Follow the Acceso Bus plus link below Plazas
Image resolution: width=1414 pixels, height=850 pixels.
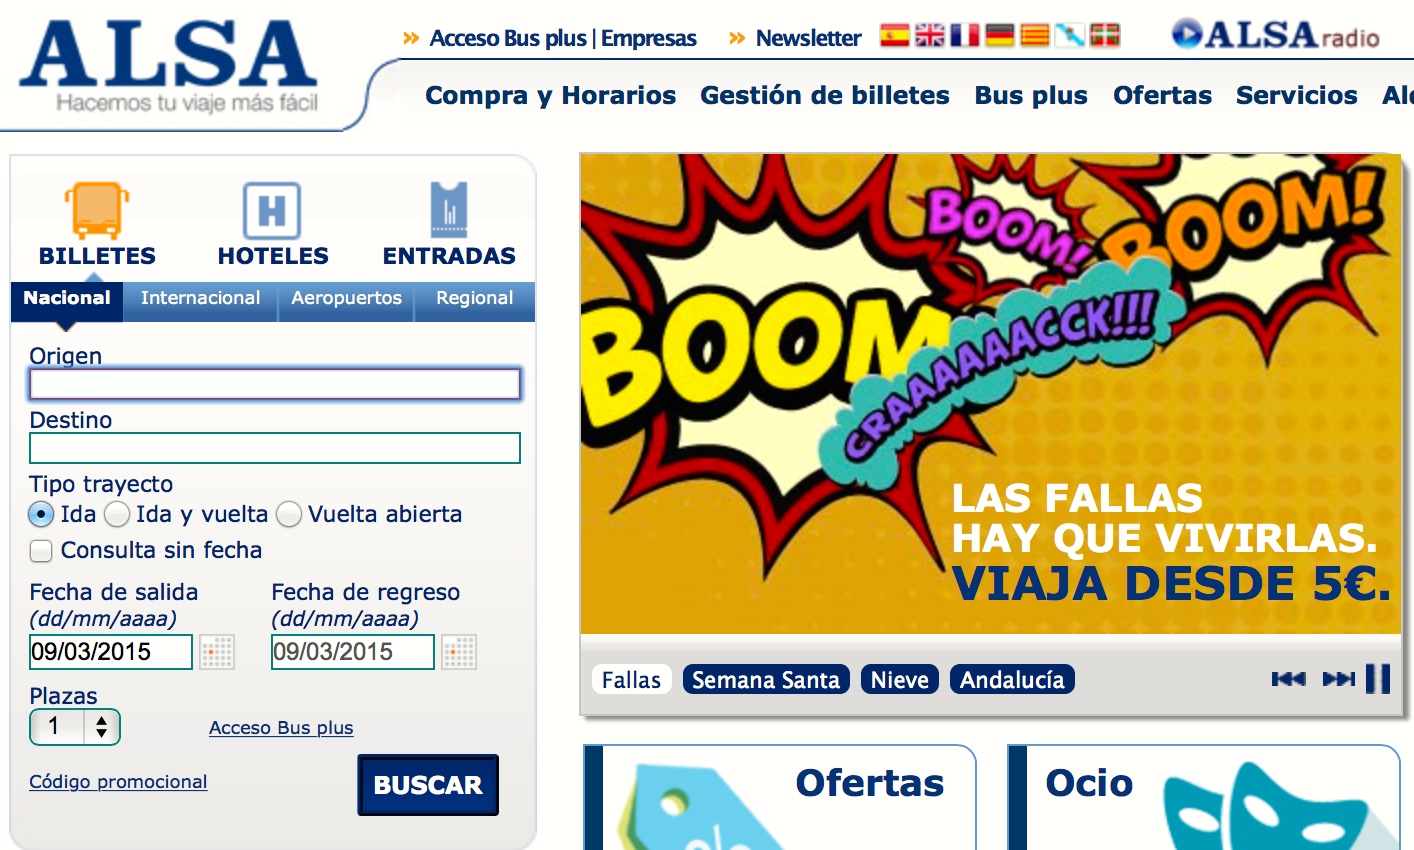(x=281, y=728)
